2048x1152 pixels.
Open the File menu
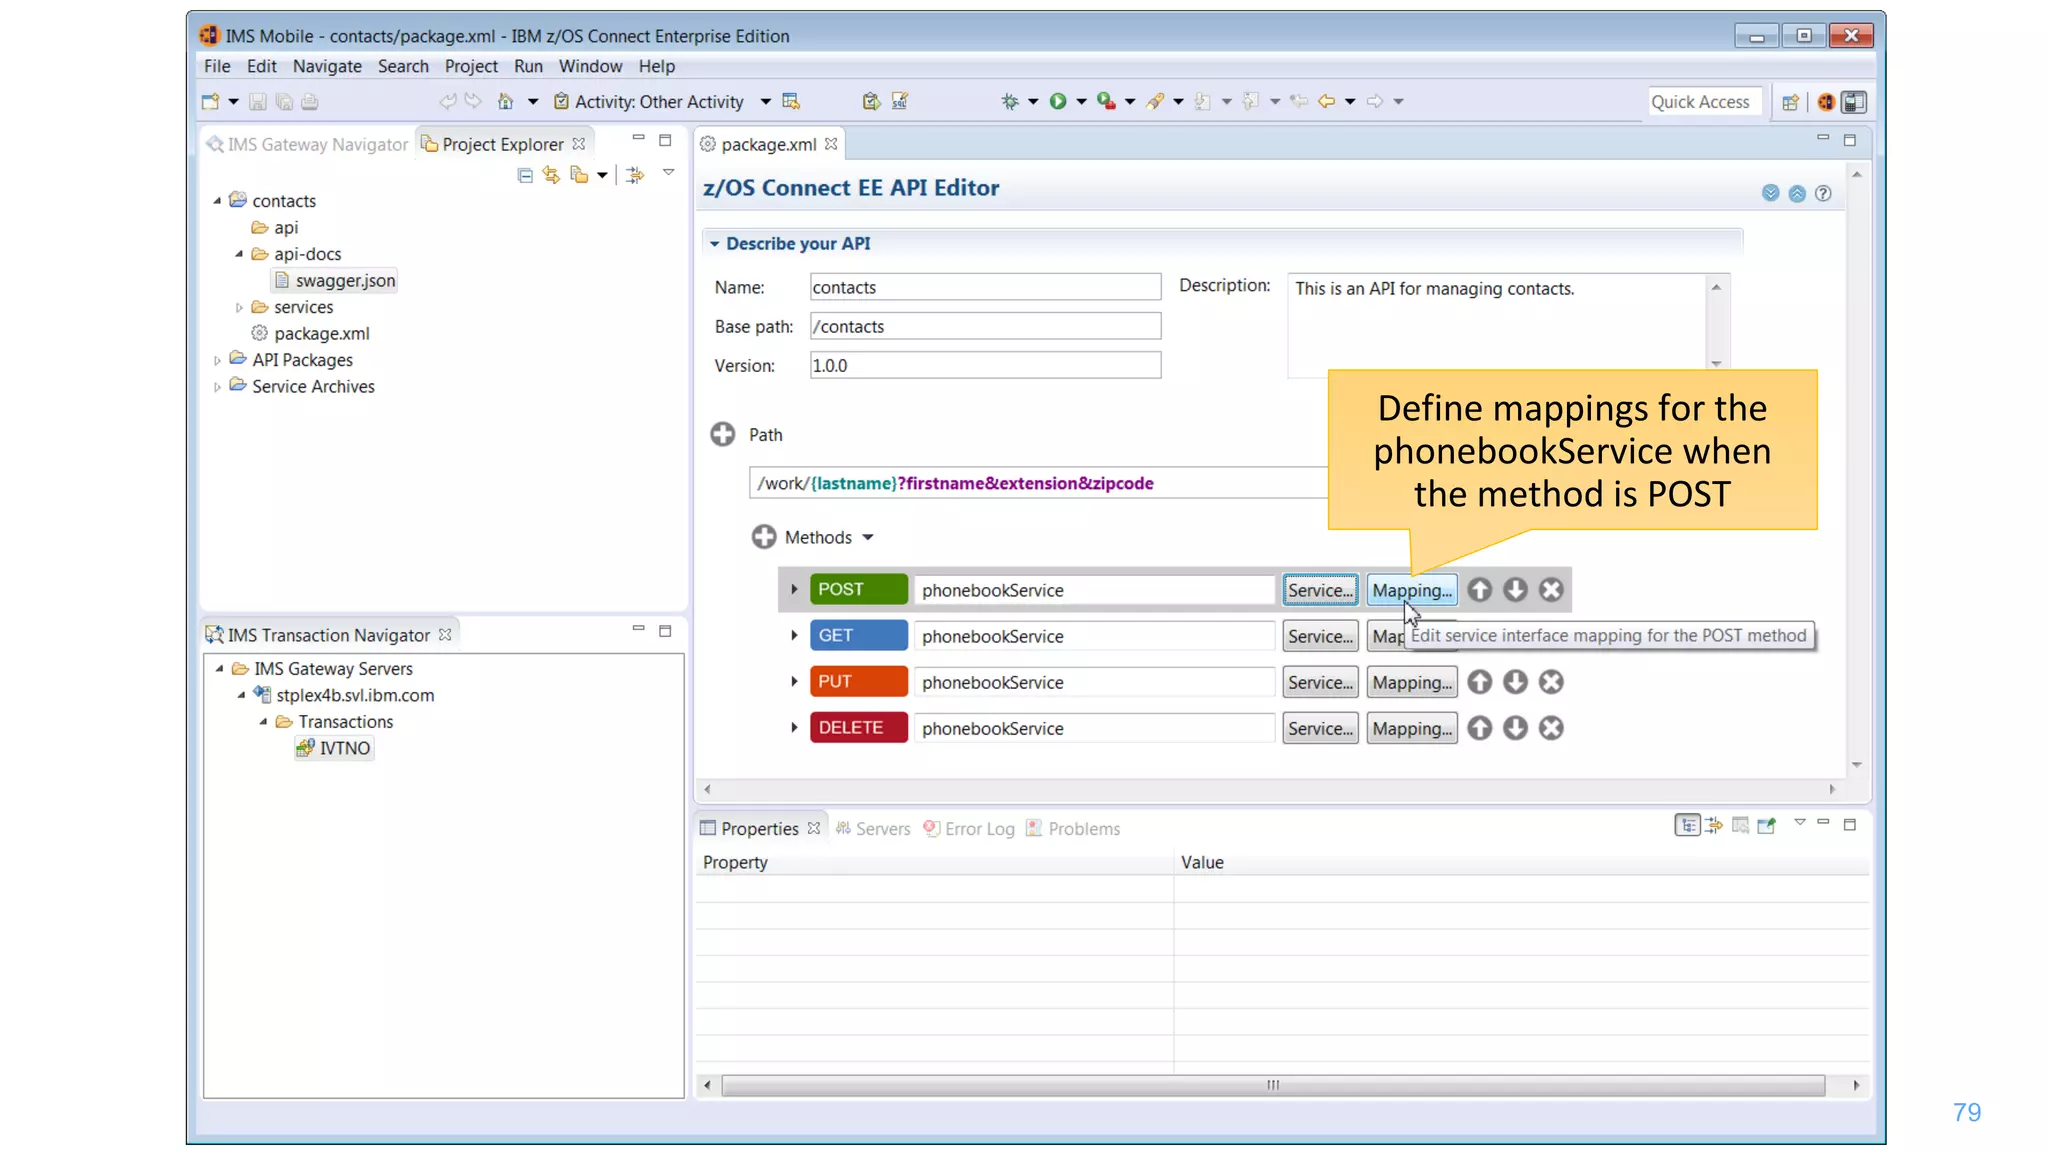point(217,66)
